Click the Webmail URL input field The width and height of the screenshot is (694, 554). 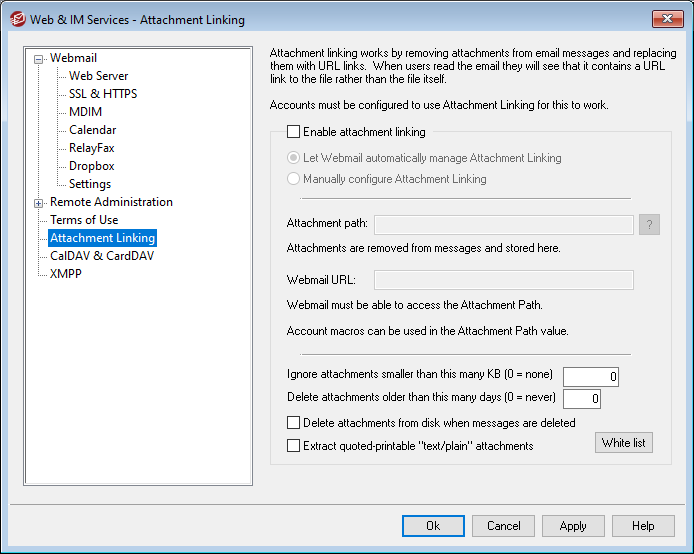(504, 280)
